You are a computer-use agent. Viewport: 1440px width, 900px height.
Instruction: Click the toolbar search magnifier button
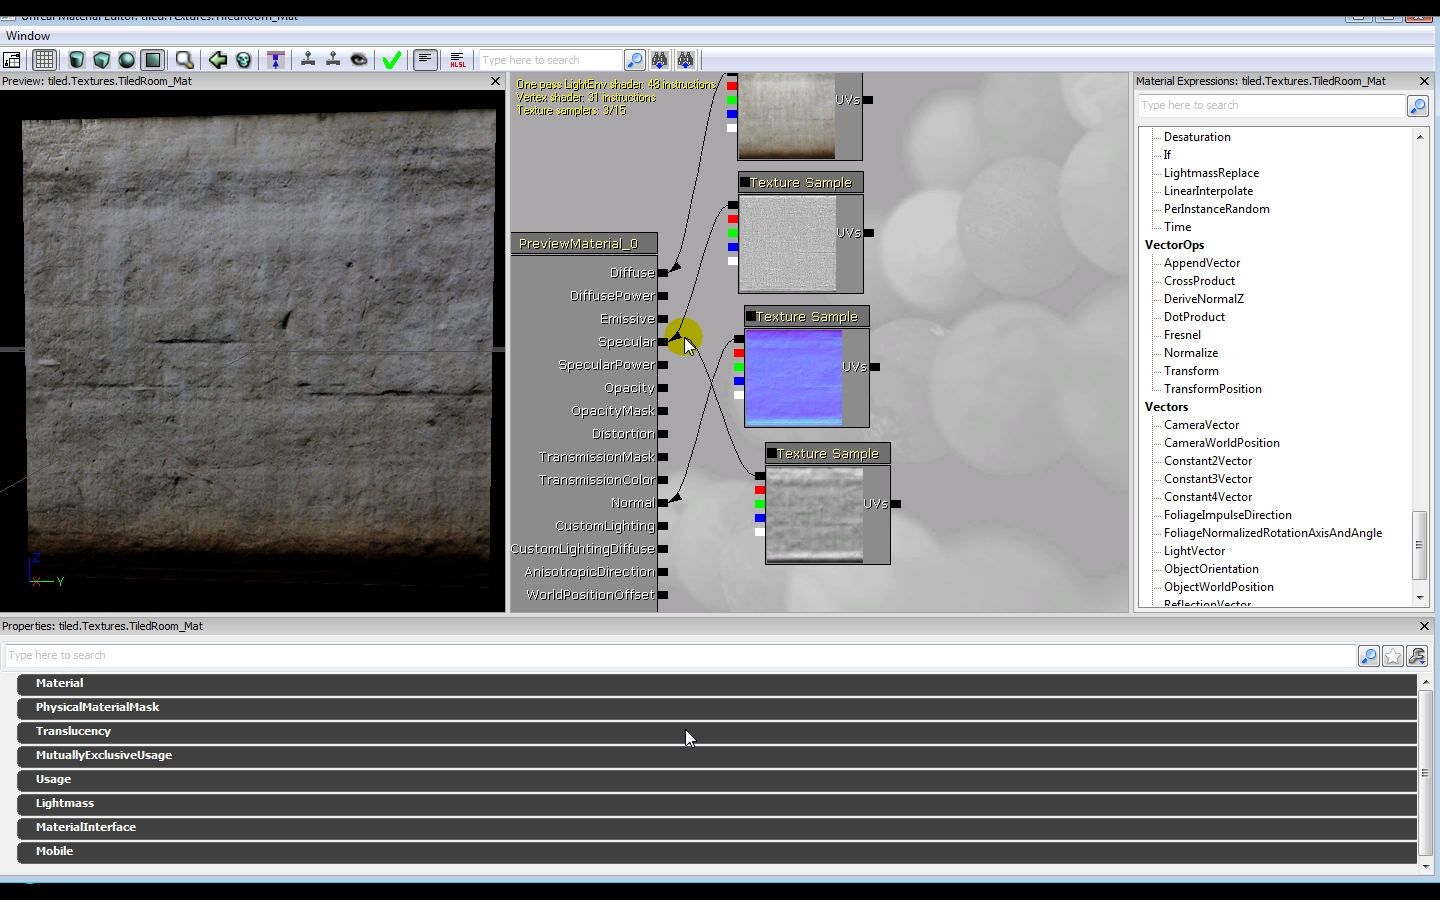635,60
